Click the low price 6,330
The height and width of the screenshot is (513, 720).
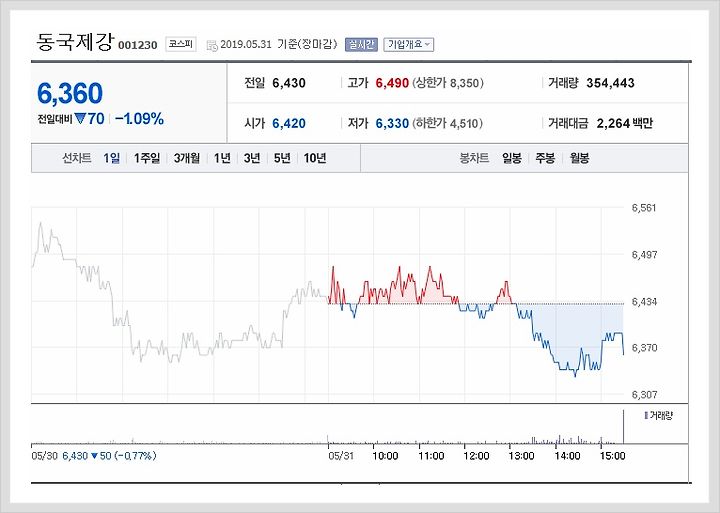(392, 124)
